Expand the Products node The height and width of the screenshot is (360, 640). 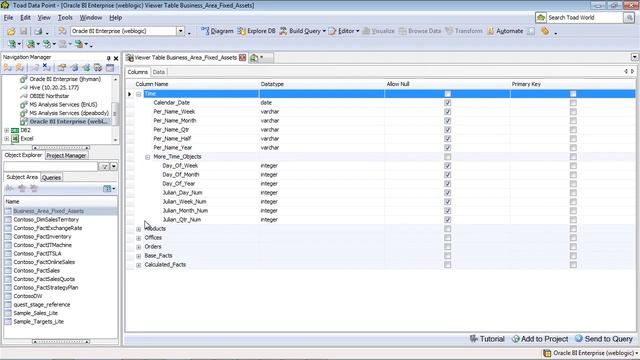139,229
